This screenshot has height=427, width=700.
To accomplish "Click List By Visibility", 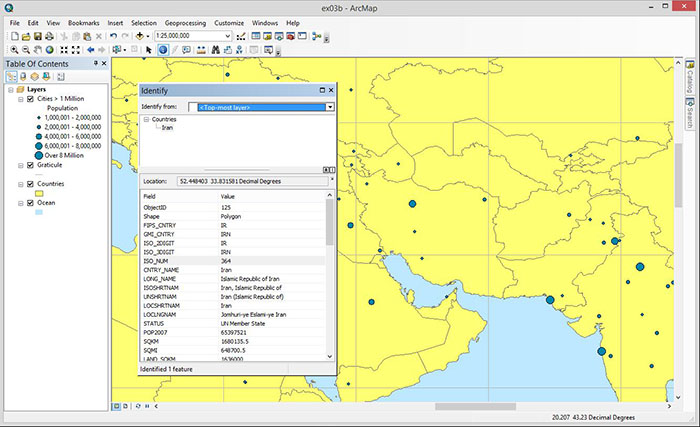I will pos(34,76).
